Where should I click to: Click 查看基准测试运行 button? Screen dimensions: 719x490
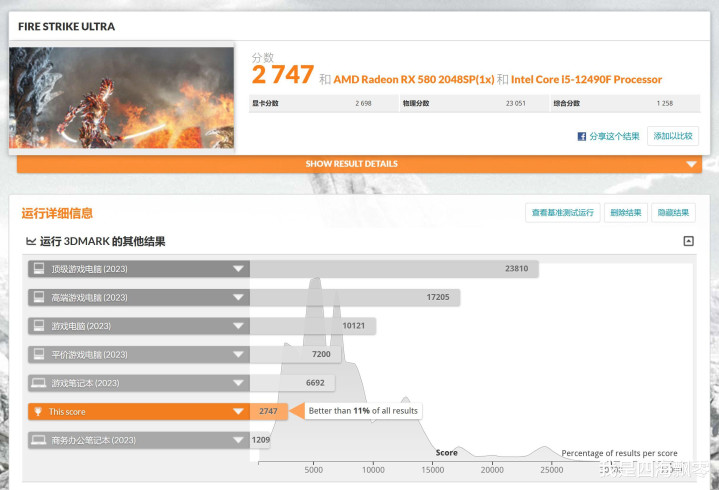click(563, 213)
